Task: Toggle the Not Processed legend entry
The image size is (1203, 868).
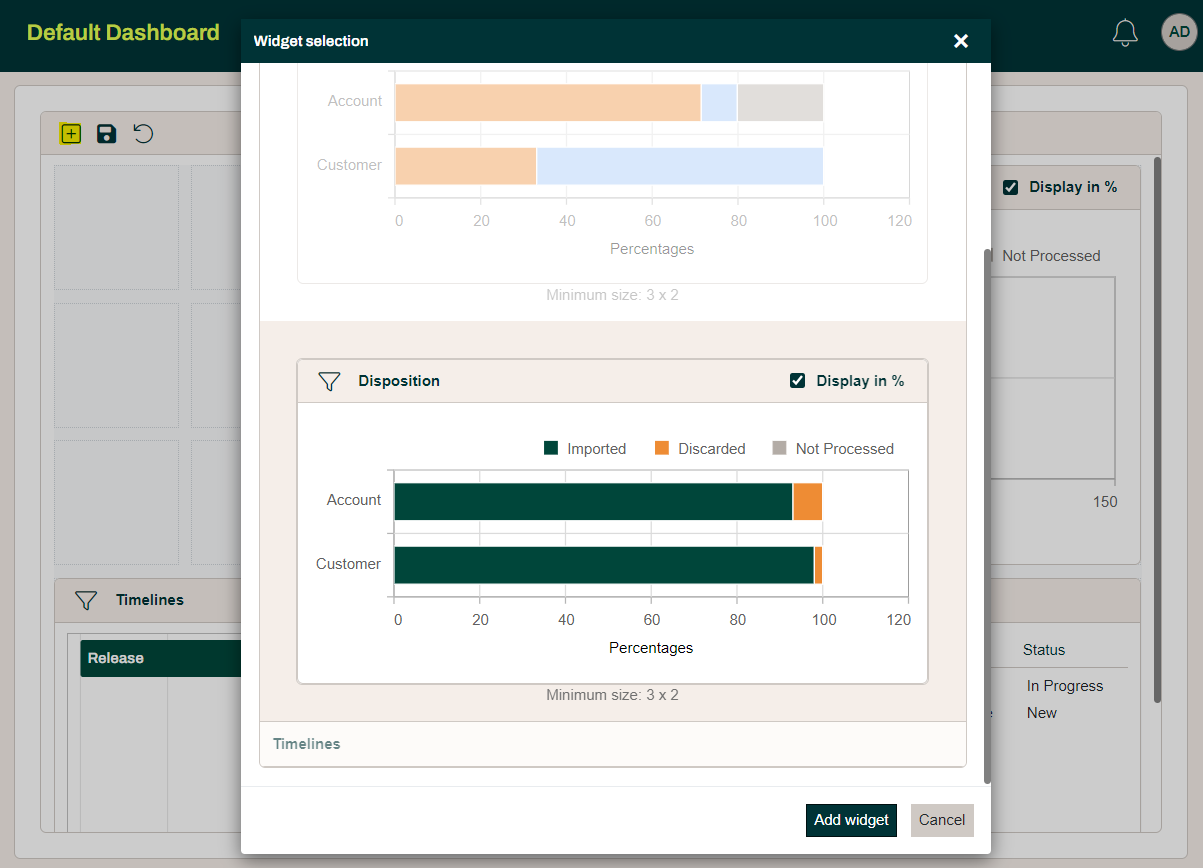Action: (833, 449)
